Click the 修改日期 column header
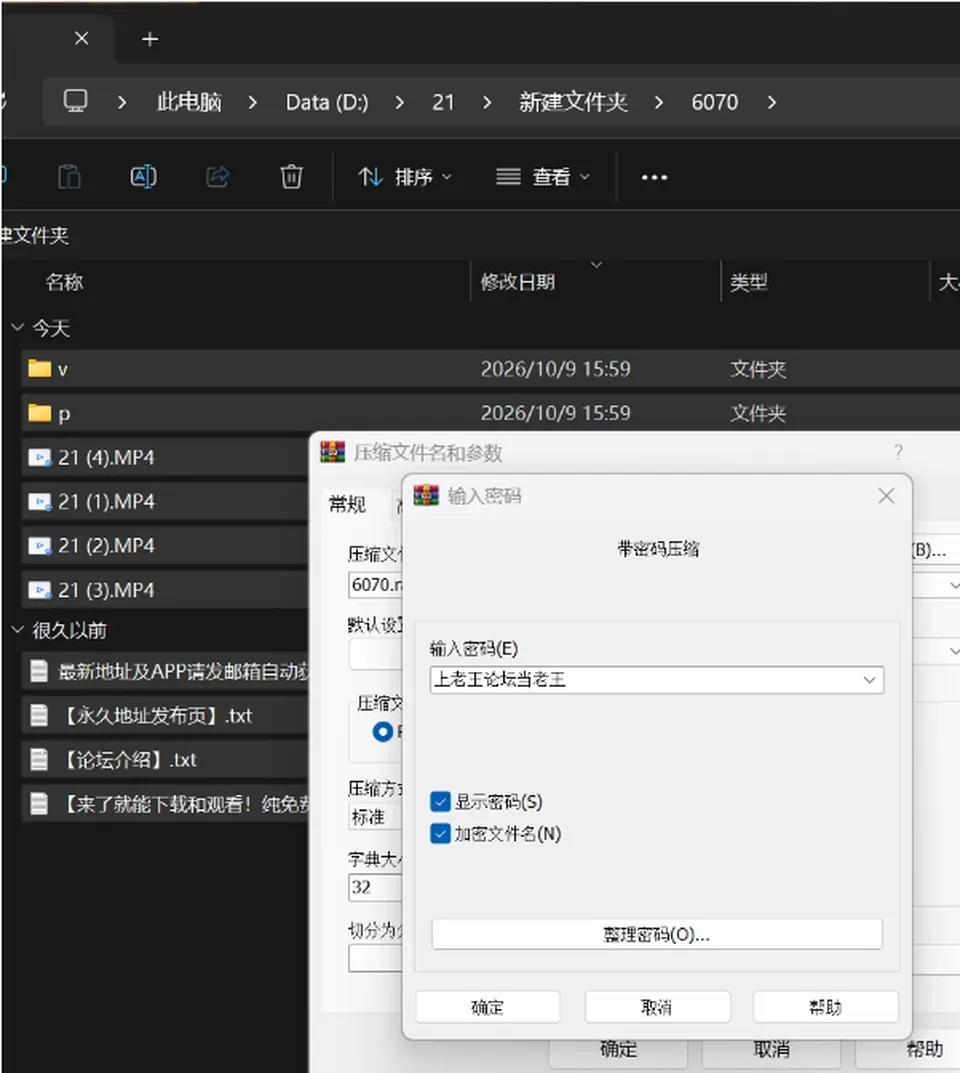Screen dimensions: 960x1073 coord(518,282)
